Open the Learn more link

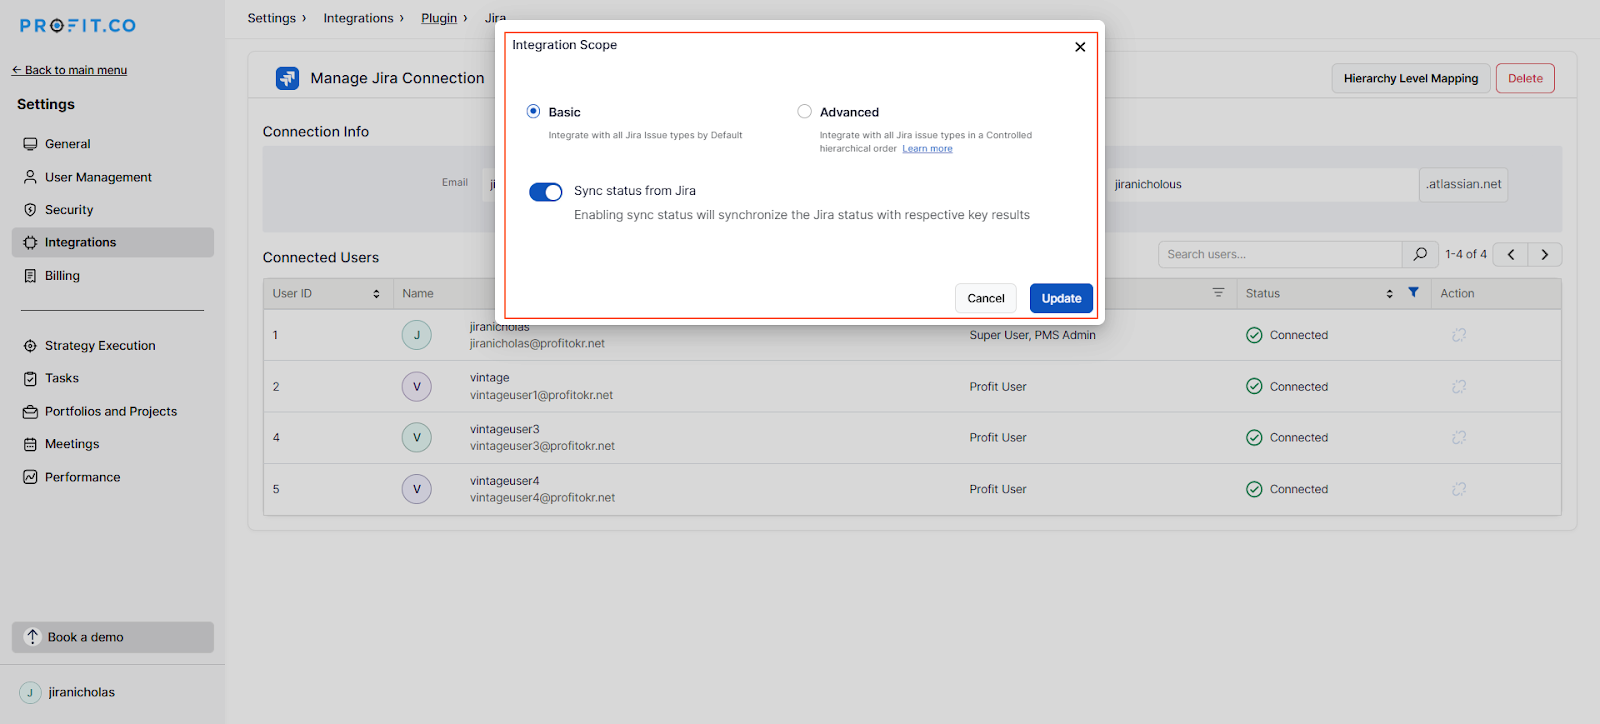[927, 149]
